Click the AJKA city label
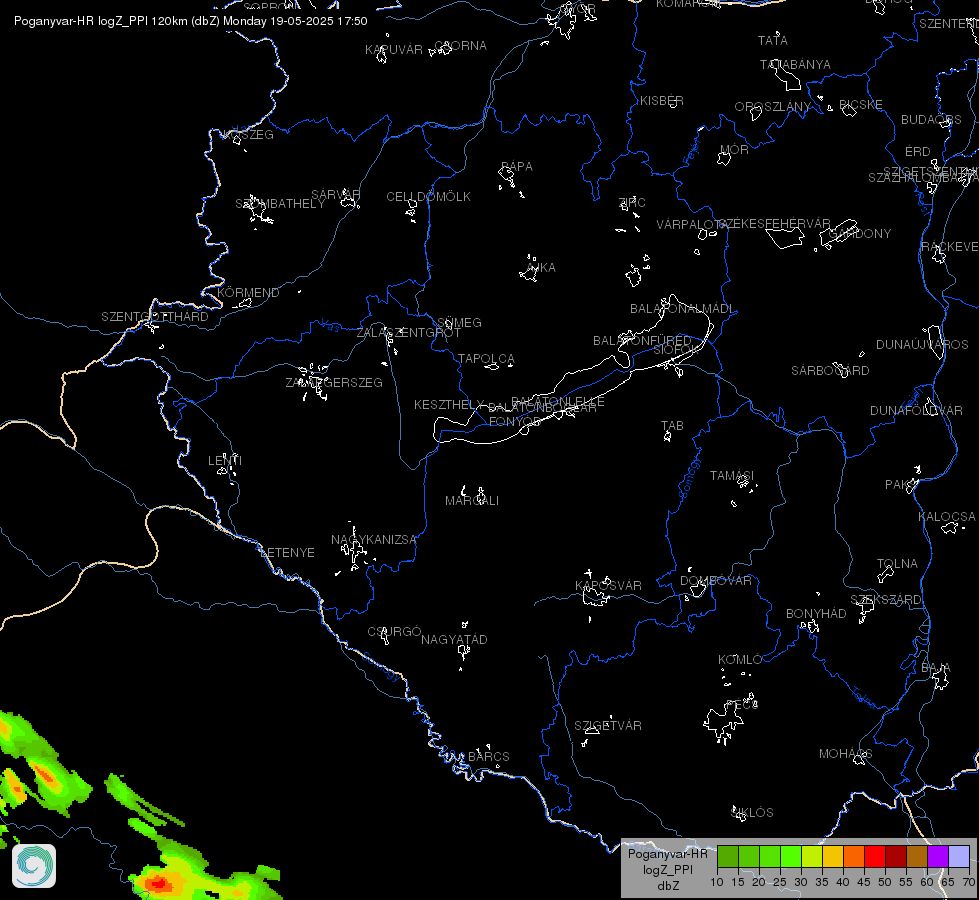The width and height of the screenshot is (979, 900). click(541, 268)
